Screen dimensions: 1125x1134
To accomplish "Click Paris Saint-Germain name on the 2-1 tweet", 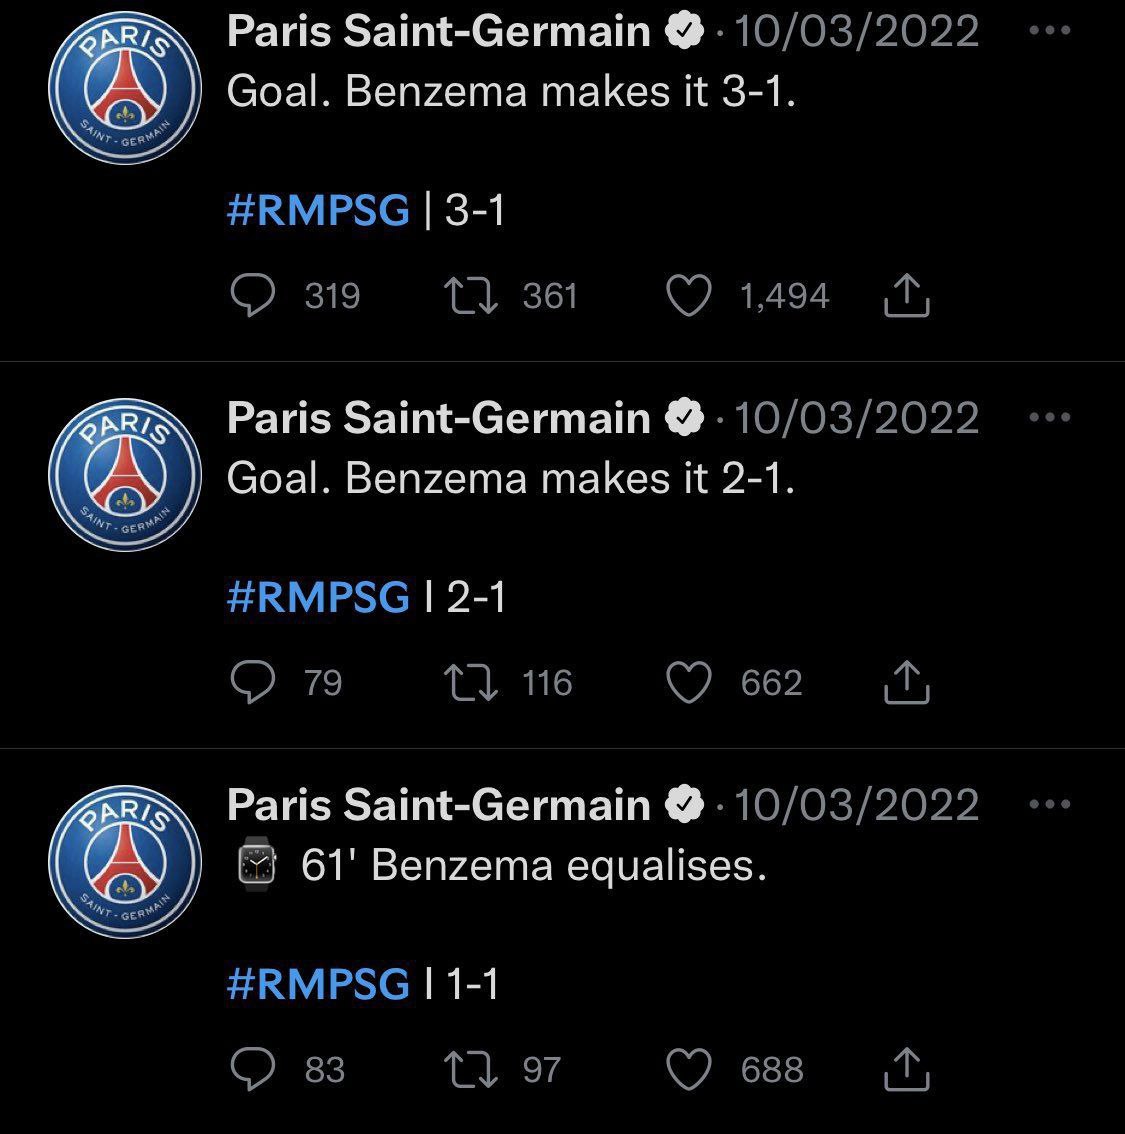I will (x=439, y=418).
